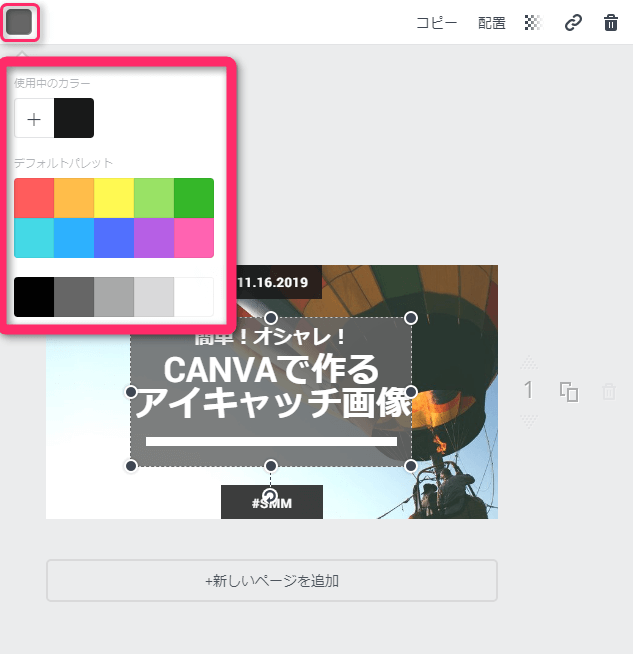
Task: Pick the cyan palette color
Action: click(x=34, y=238)
